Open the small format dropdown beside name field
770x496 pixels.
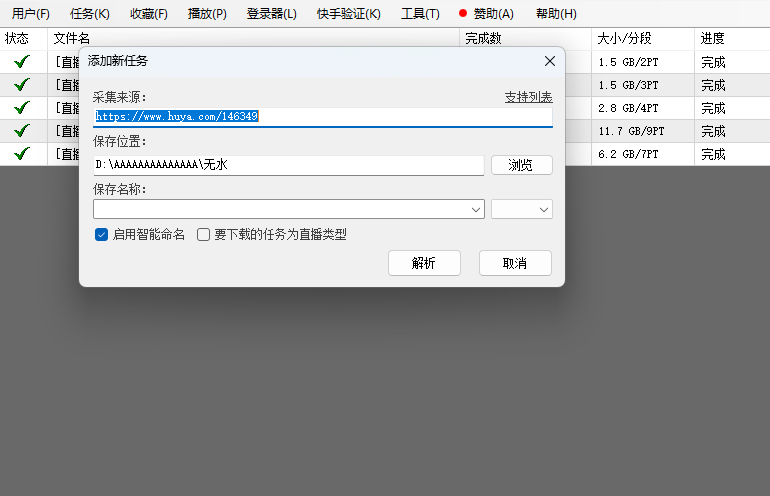(x=522, y=209)
